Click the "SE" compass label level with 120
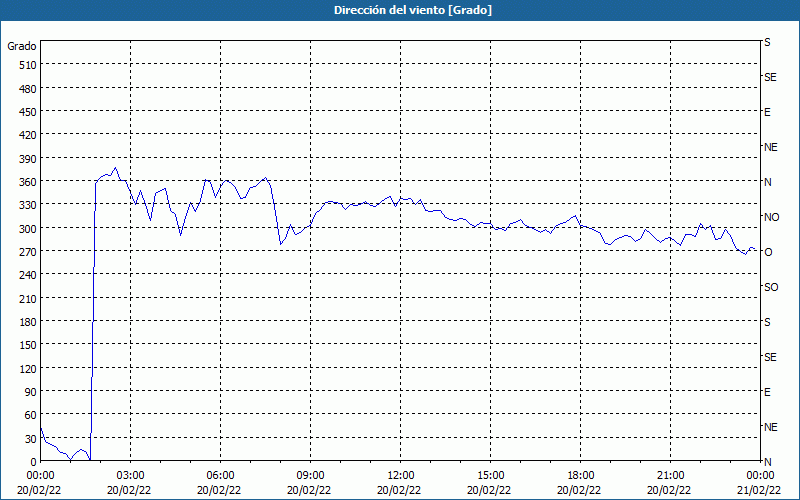 (x=770, y=357)
